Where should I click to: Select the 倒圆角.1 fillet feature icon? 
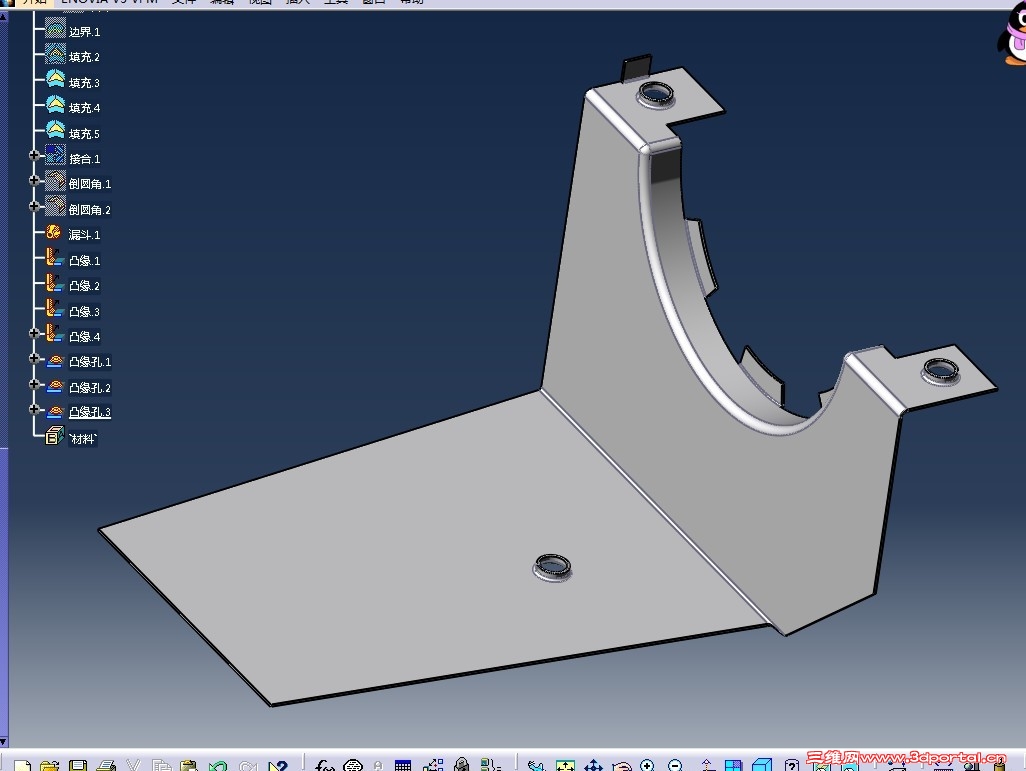pyautogui.click(x=55, y=181)
